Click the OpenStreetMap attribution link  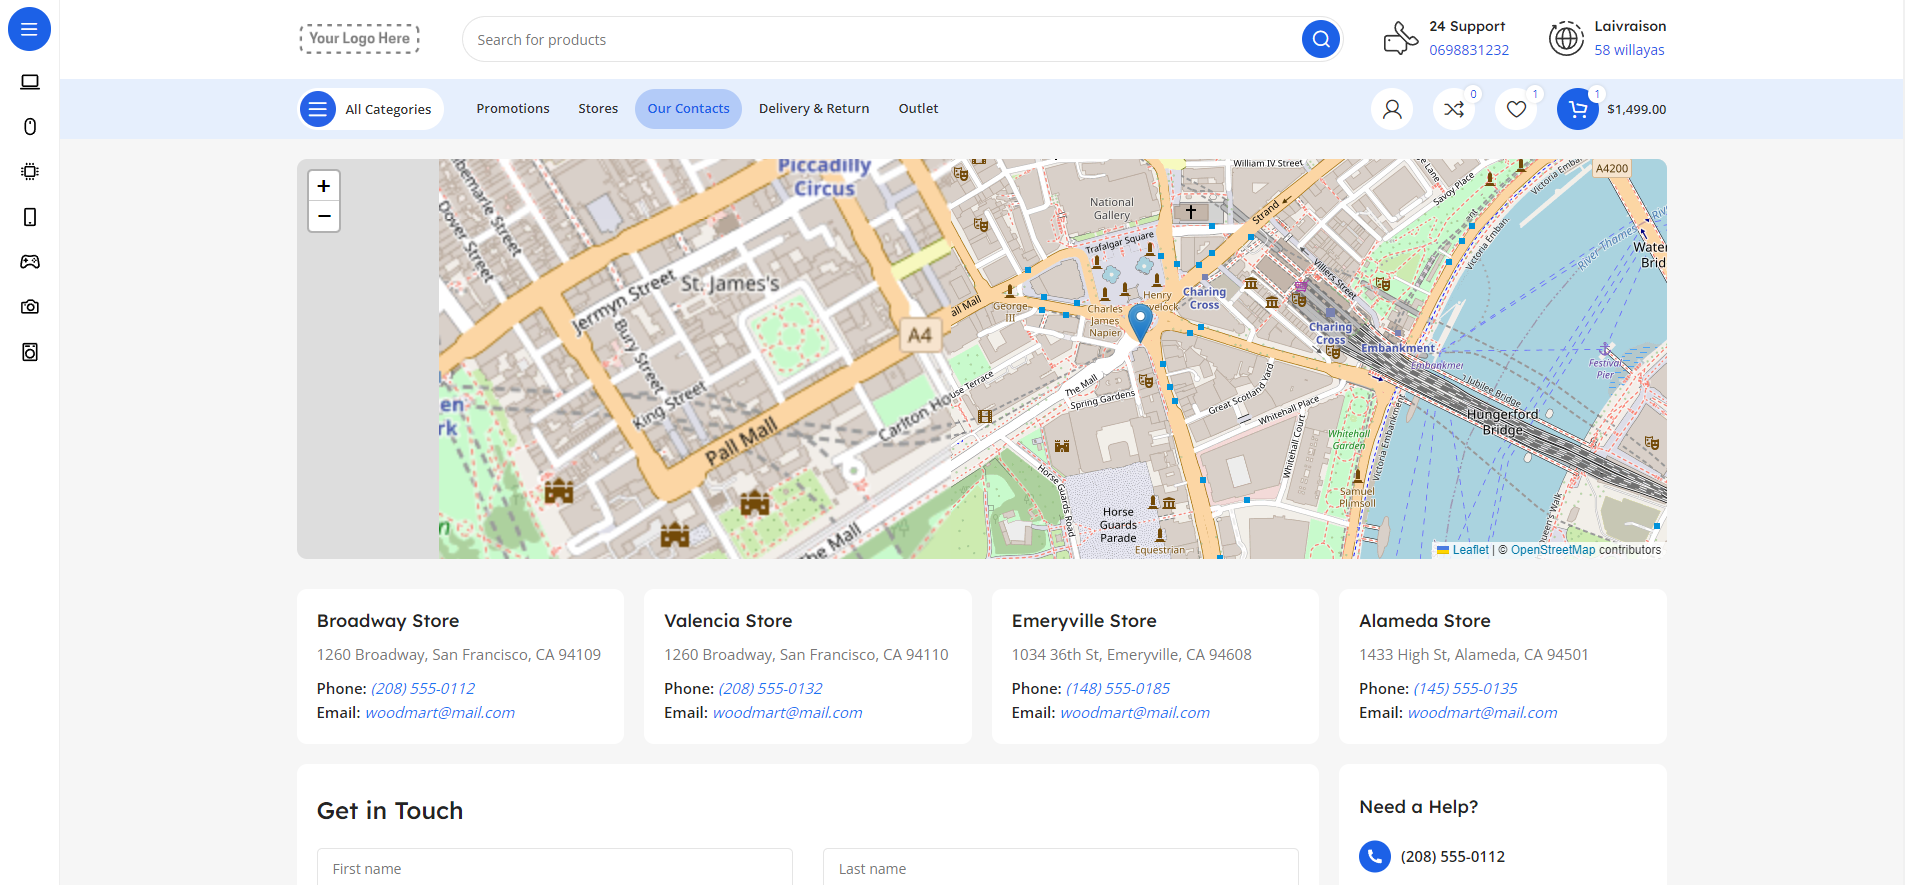[1552, 550]
